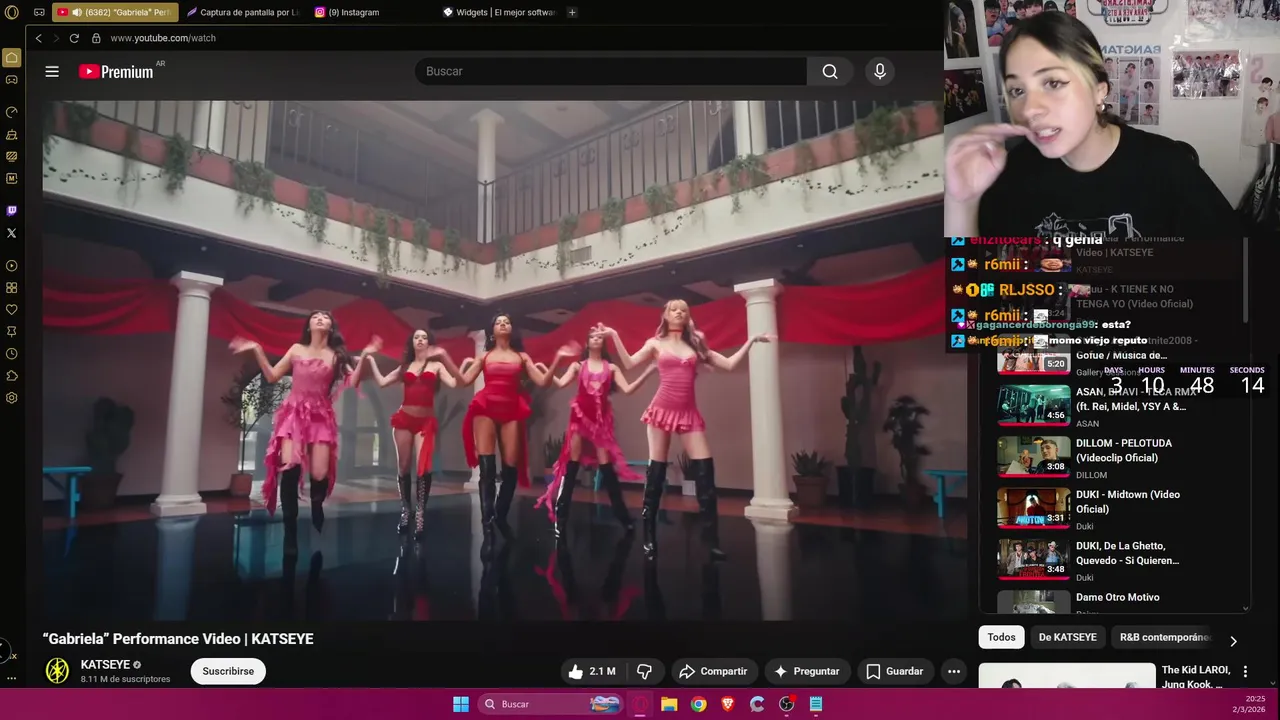1280x720 pixels.
Task: Launch Brave browser from taskbar
Action: click(728, 704)
